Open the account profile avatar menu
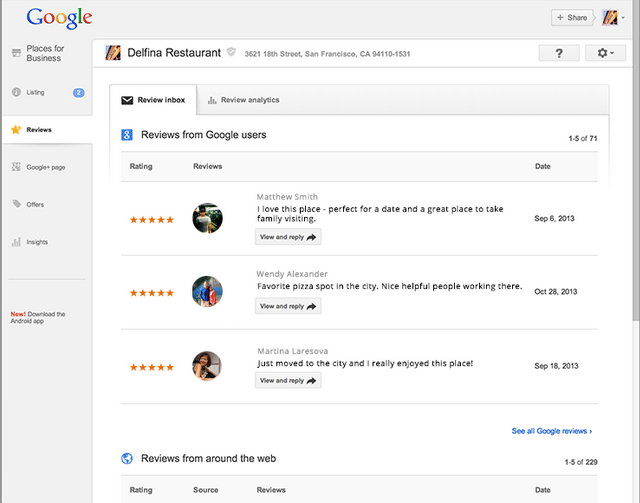The height and width of the screenshot is (503, 640). point(612,18)
